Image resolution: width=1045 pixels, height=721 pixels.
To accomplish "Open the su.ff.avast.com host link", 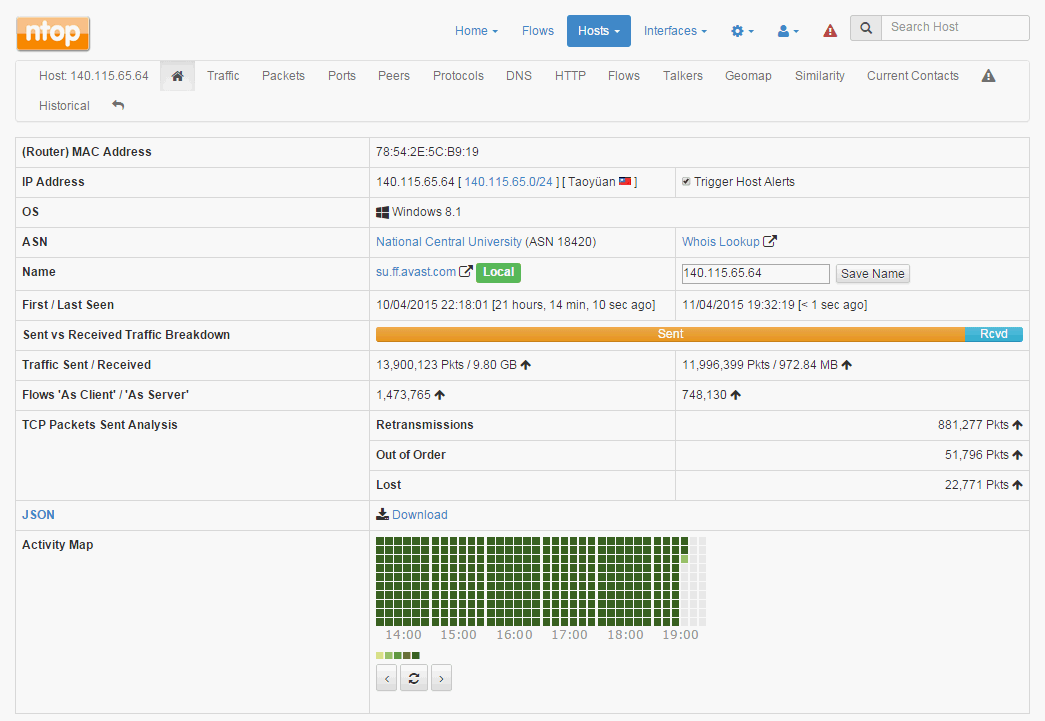I will [x=416, y=272].
